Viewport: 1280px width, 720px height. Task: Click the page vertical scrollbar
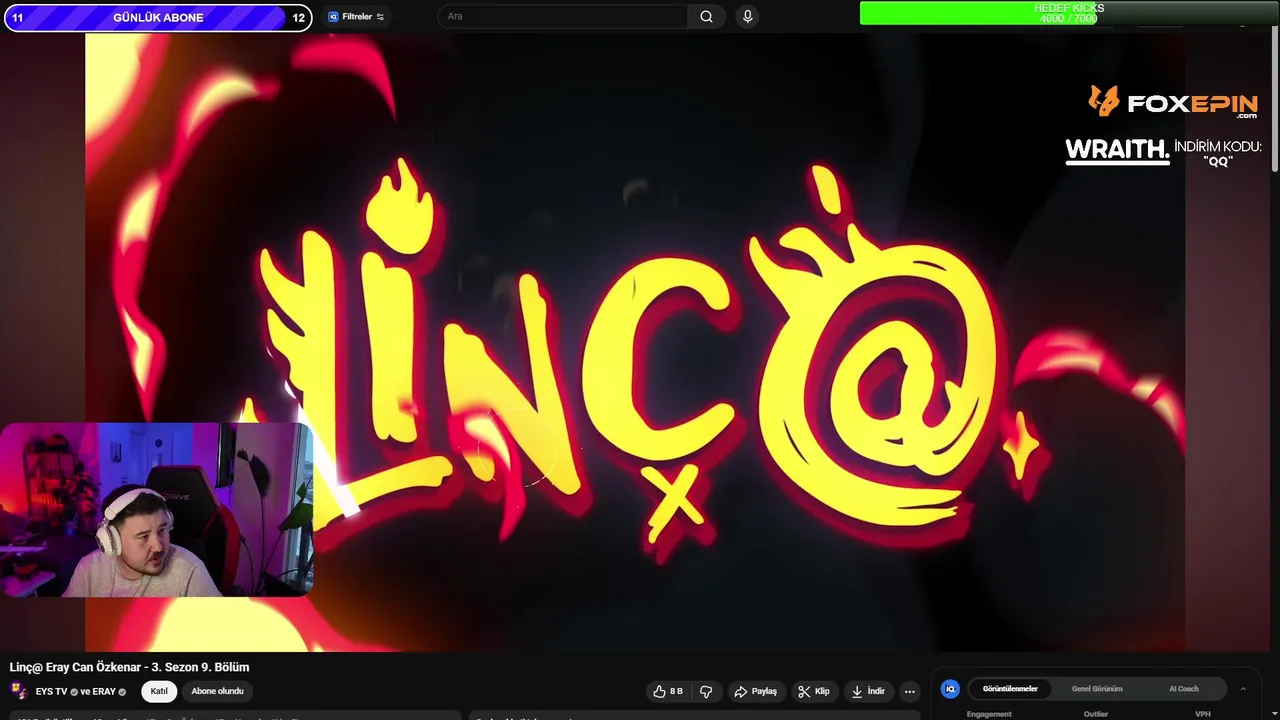coord(1274,100)
